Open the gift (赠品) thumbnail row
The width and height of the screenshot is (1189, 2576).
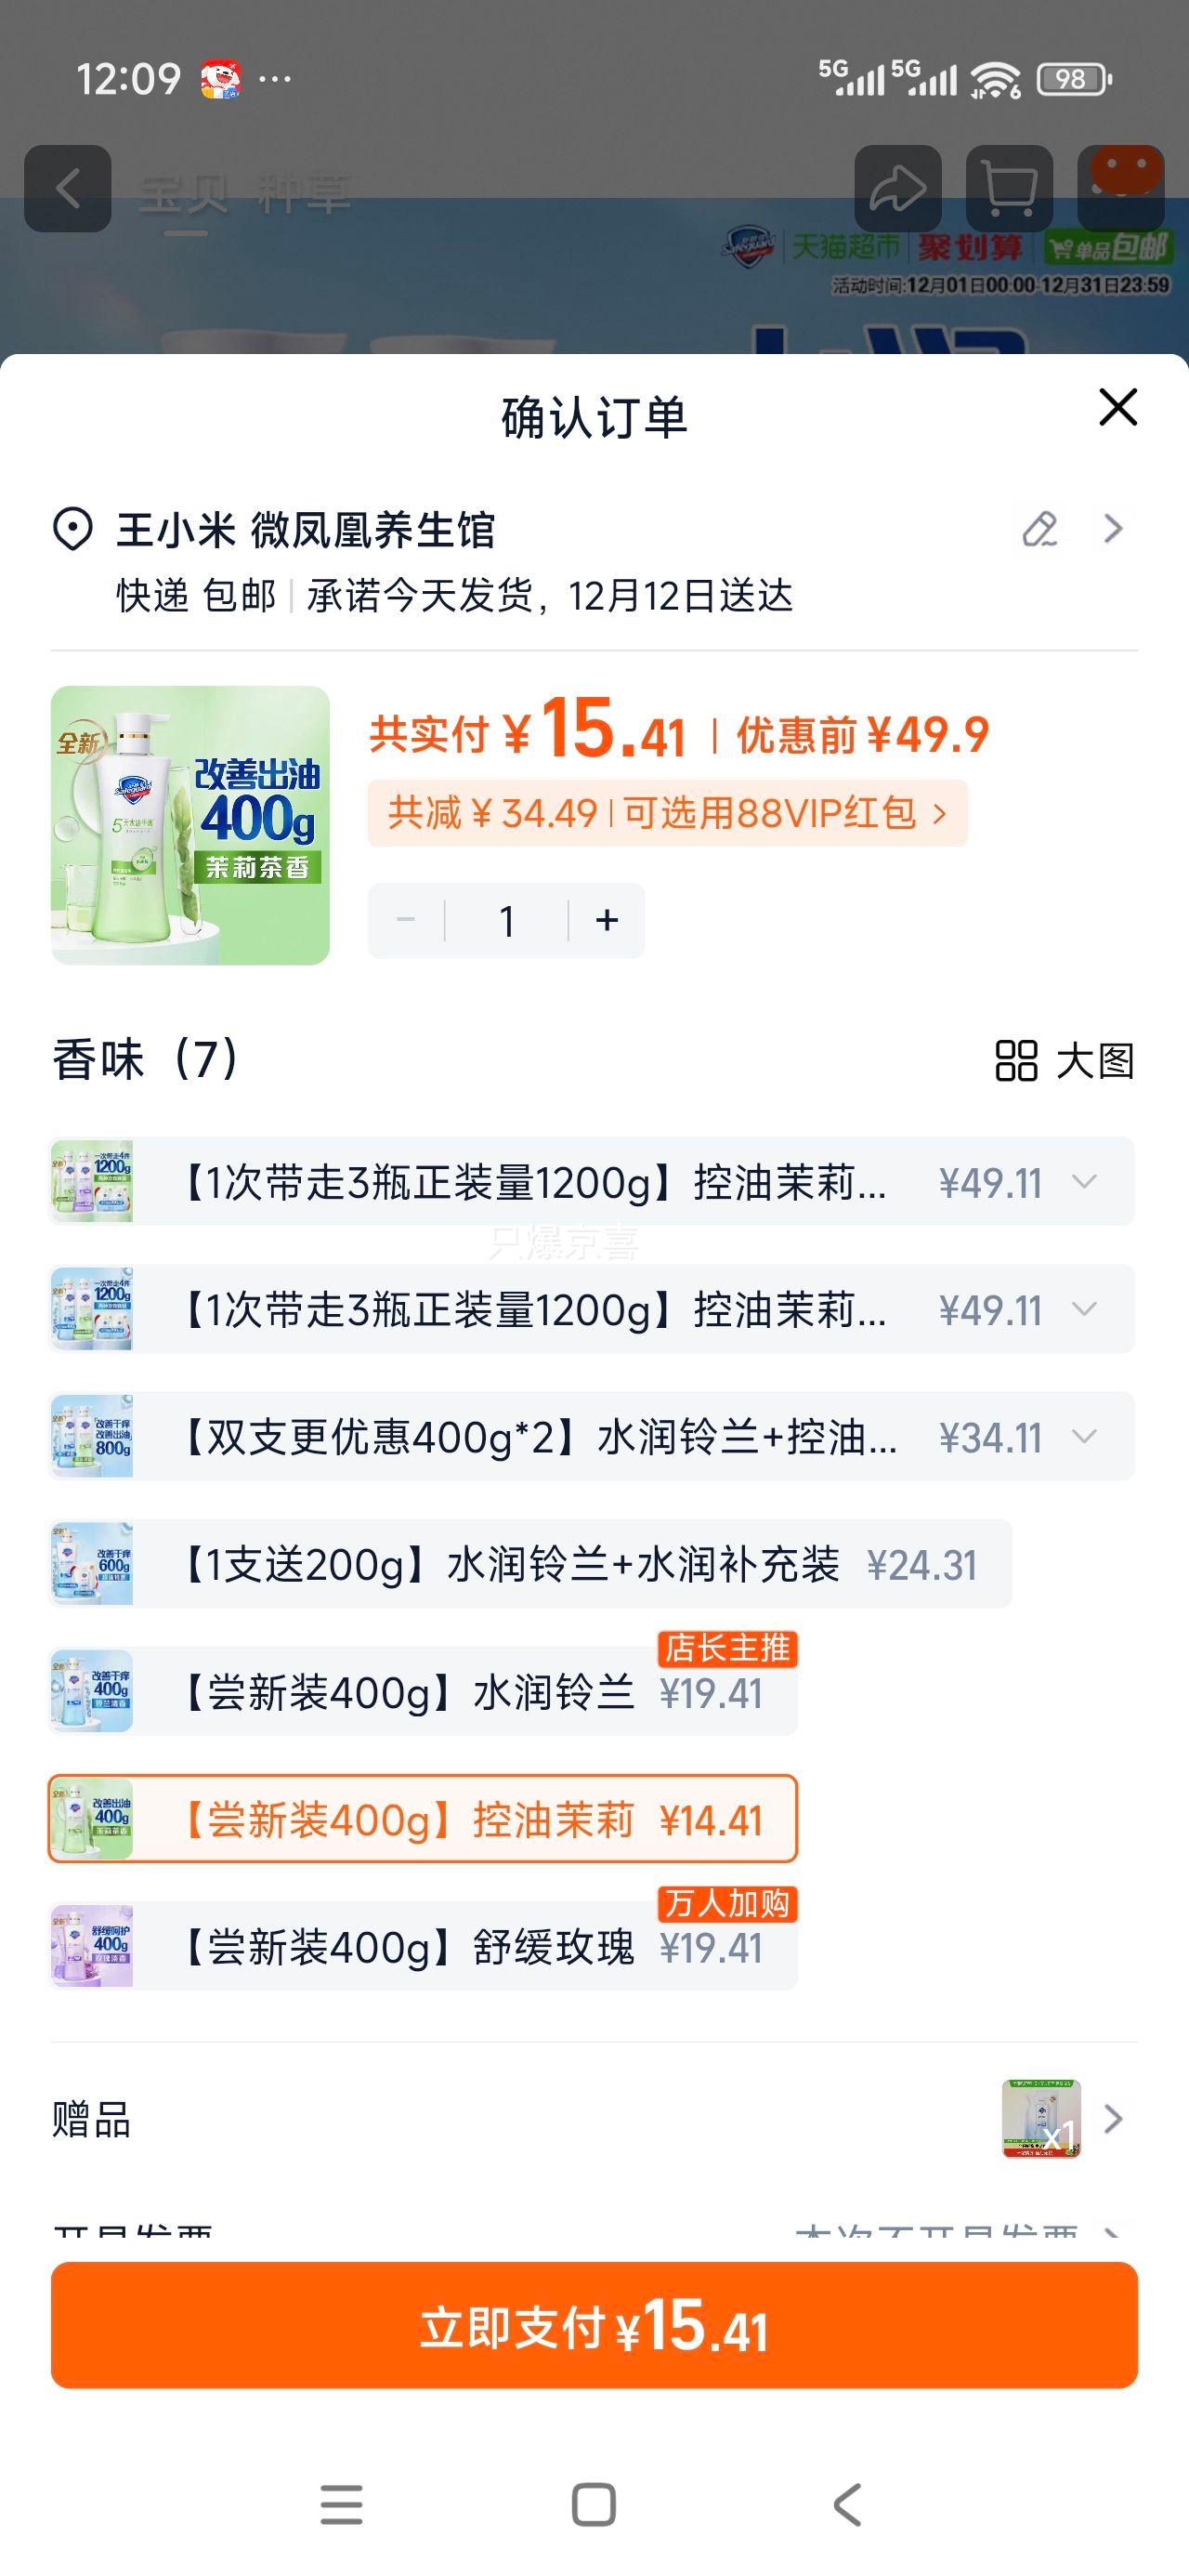tap(1060, 2119)
